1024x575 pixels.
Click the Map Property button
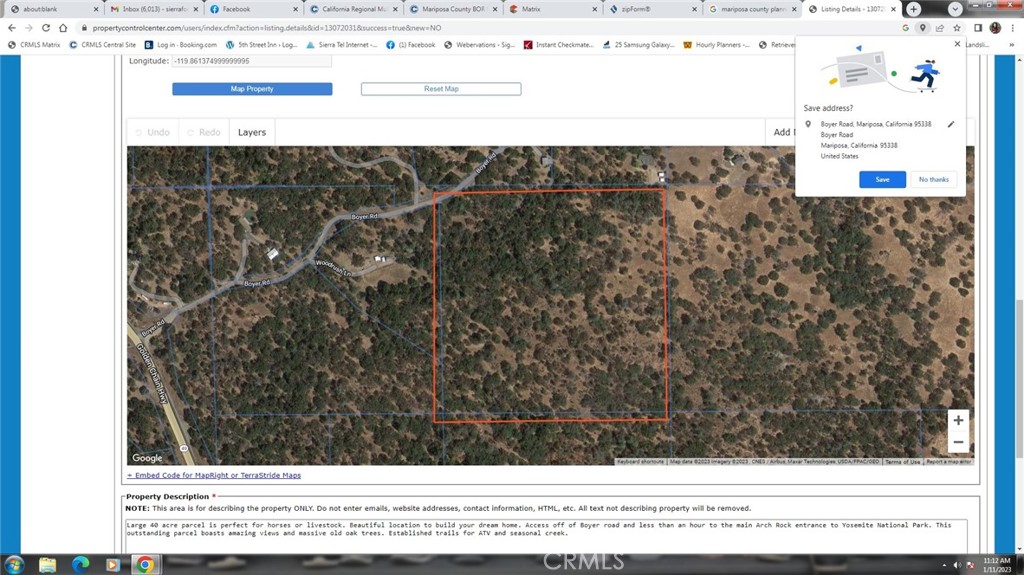tap(252, 89)
